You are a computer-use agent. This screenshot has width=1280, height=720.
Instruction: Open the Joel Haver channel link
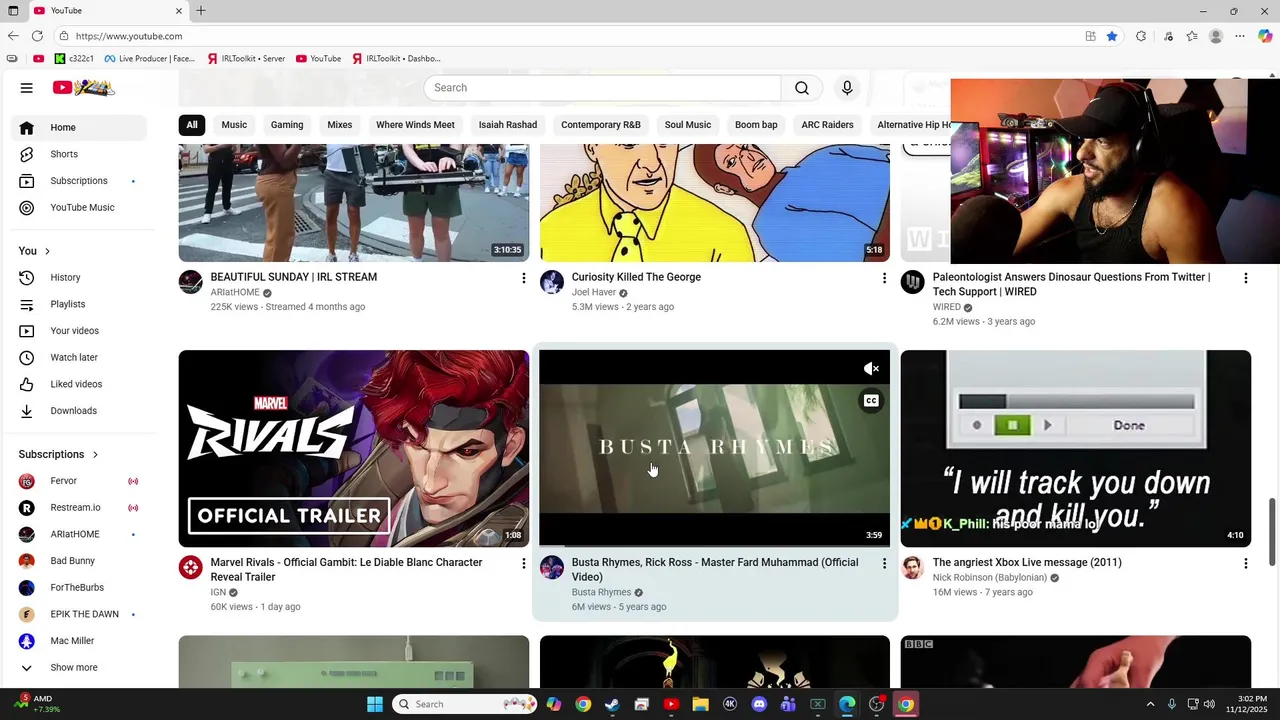(x=594, y=293)
